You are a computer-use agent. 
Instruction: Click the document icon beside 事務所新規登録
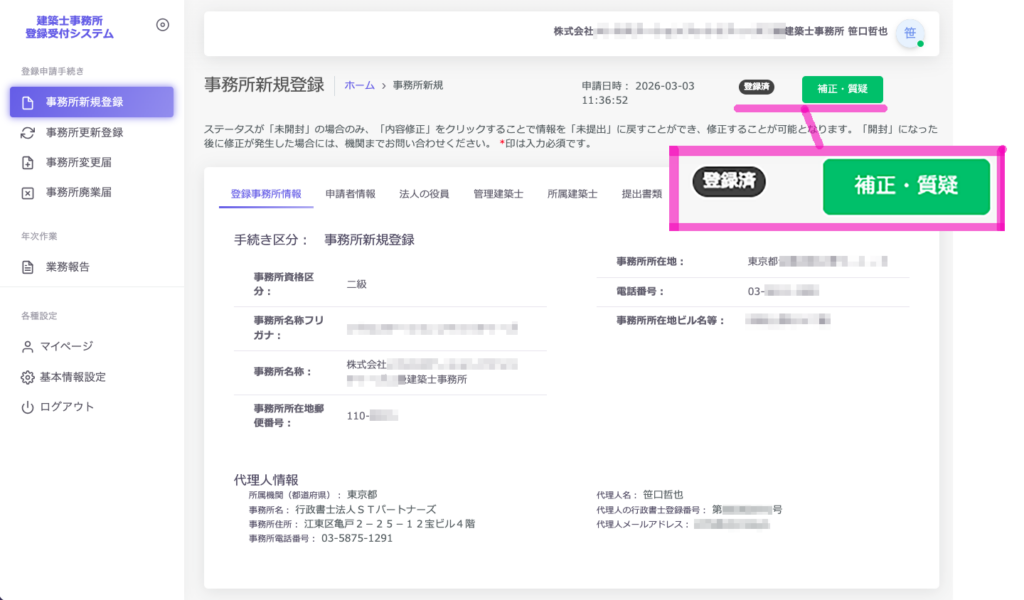pyautogui.click(x=27, y=103)
